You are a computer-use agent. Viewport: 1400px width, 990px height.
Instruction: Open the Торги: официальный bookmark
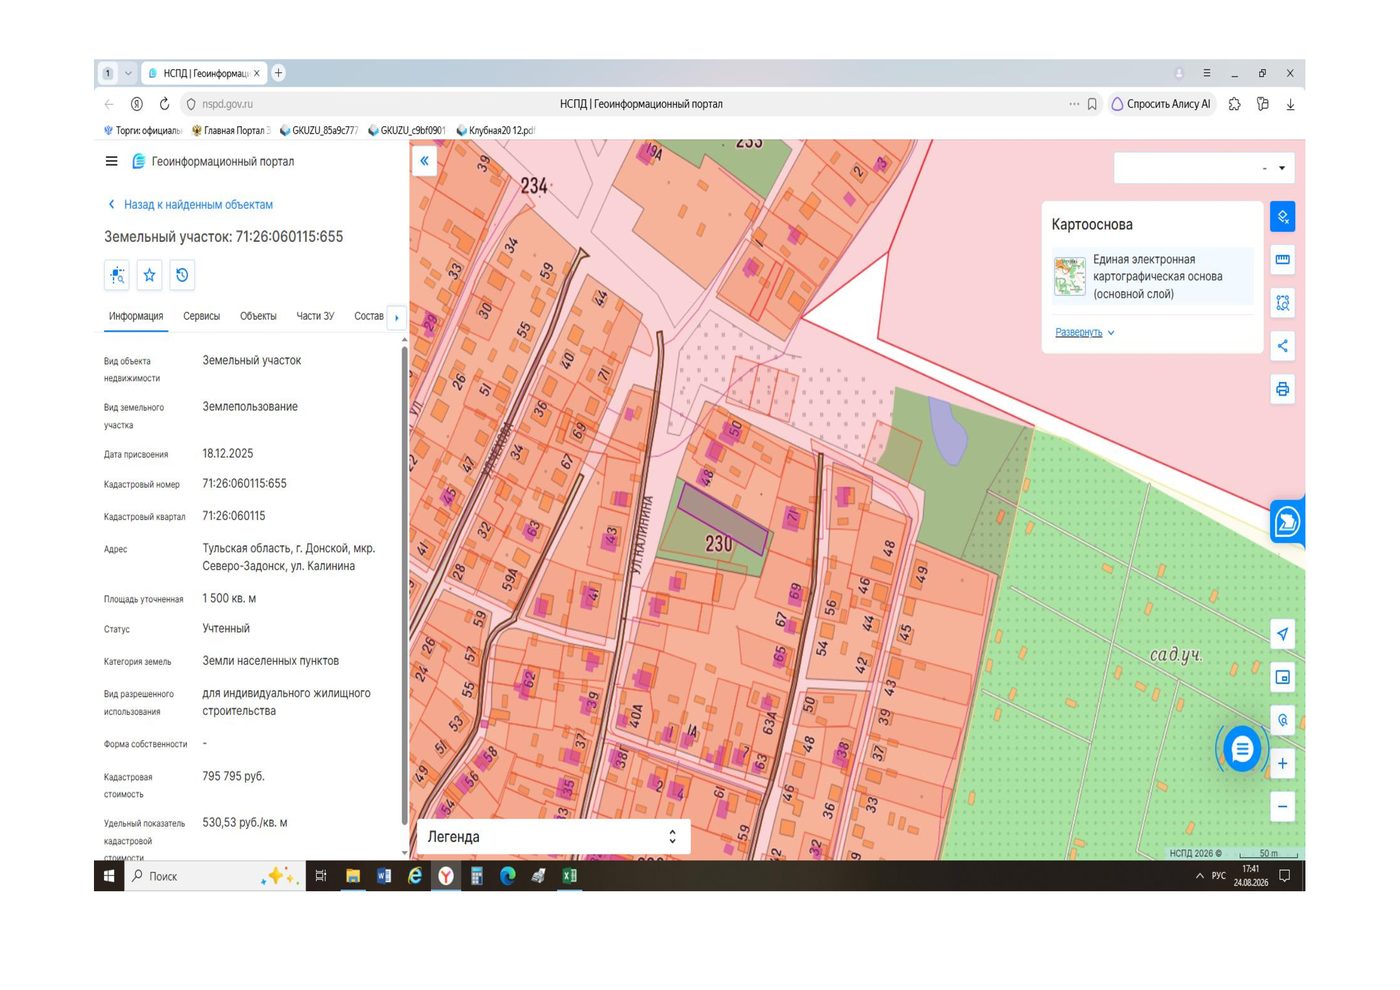[x=142, y=130]
